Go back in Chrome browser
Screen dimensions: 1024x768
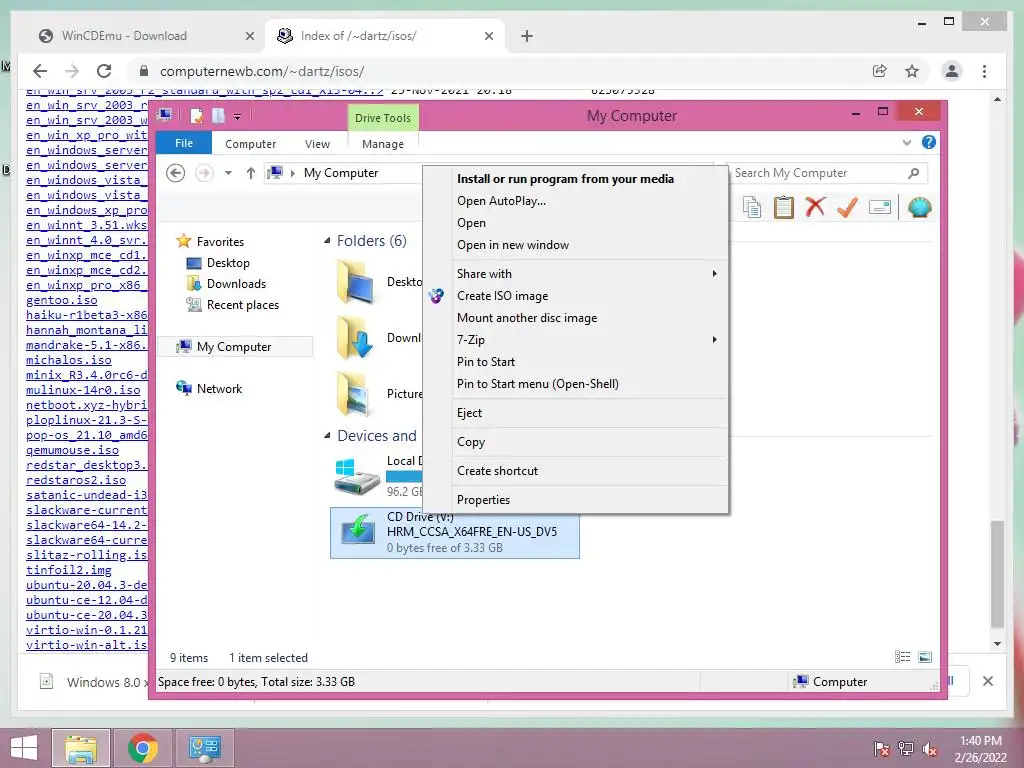pyautogui.click(x=40, y=71)
